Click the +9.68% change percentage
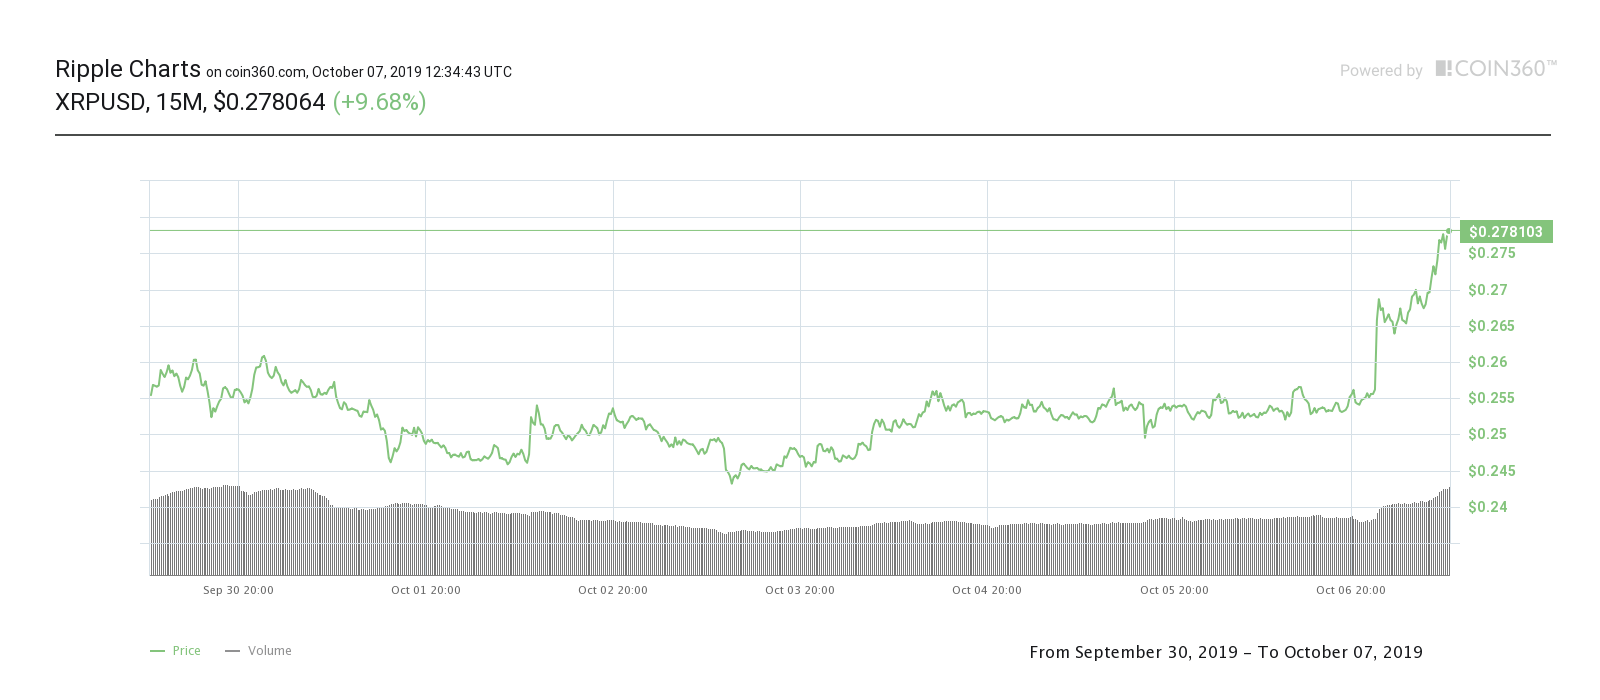This screenshot has height=700, width=1600. pos(379,102)
